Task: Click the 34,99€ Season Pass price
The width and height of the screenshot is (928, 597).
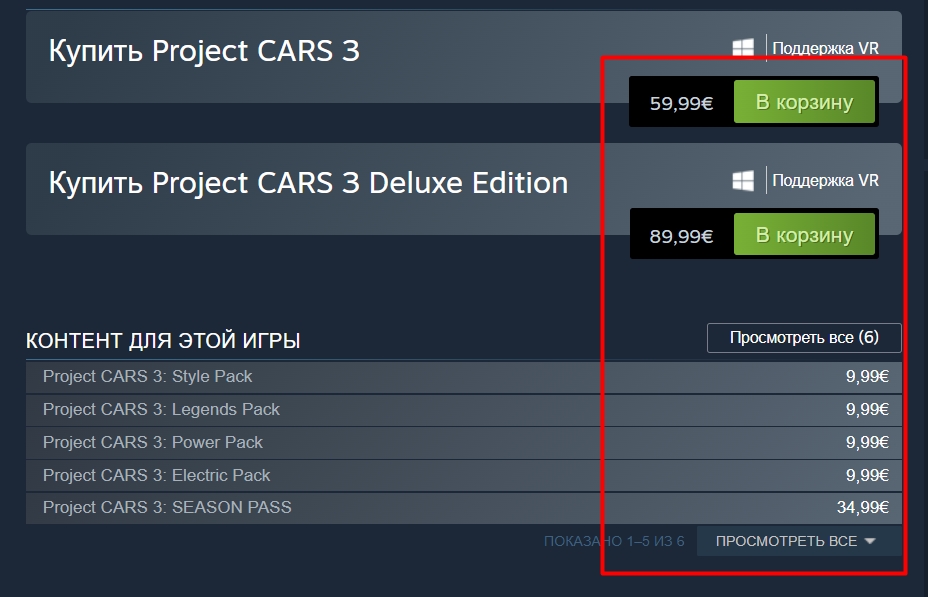Action: click(x=862, y=508)
